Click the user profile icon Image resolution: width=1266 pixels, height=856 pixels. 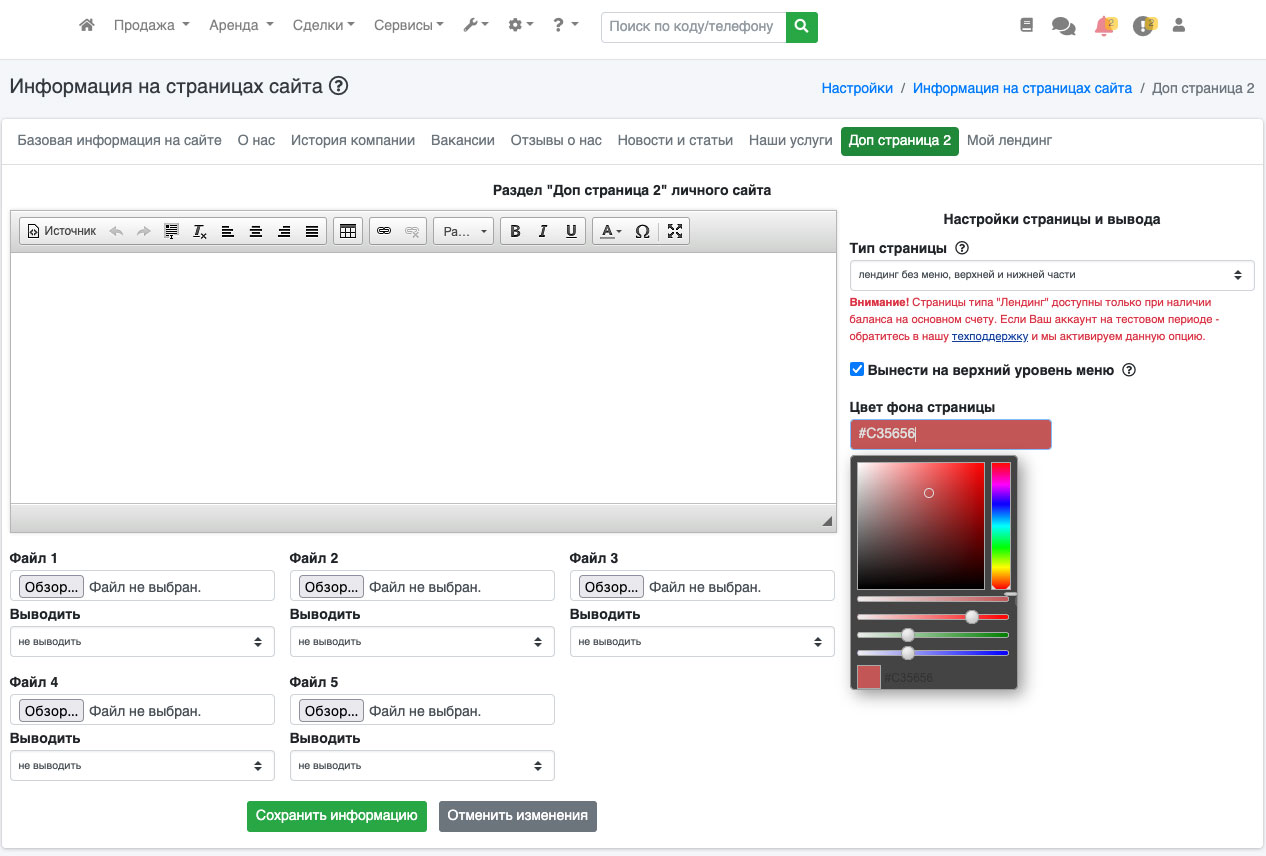click(x=1178, y=26)
